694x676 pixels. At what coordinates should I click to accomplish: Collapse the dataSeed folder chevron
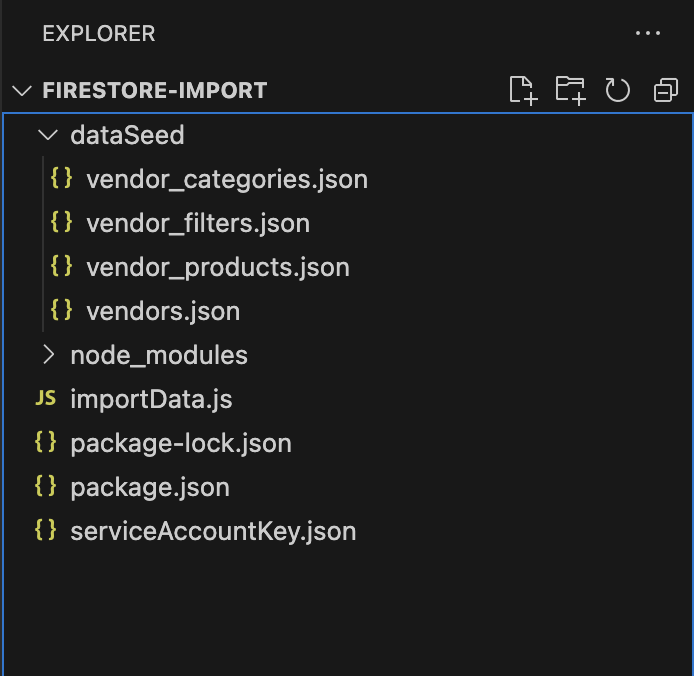[47, 135]
